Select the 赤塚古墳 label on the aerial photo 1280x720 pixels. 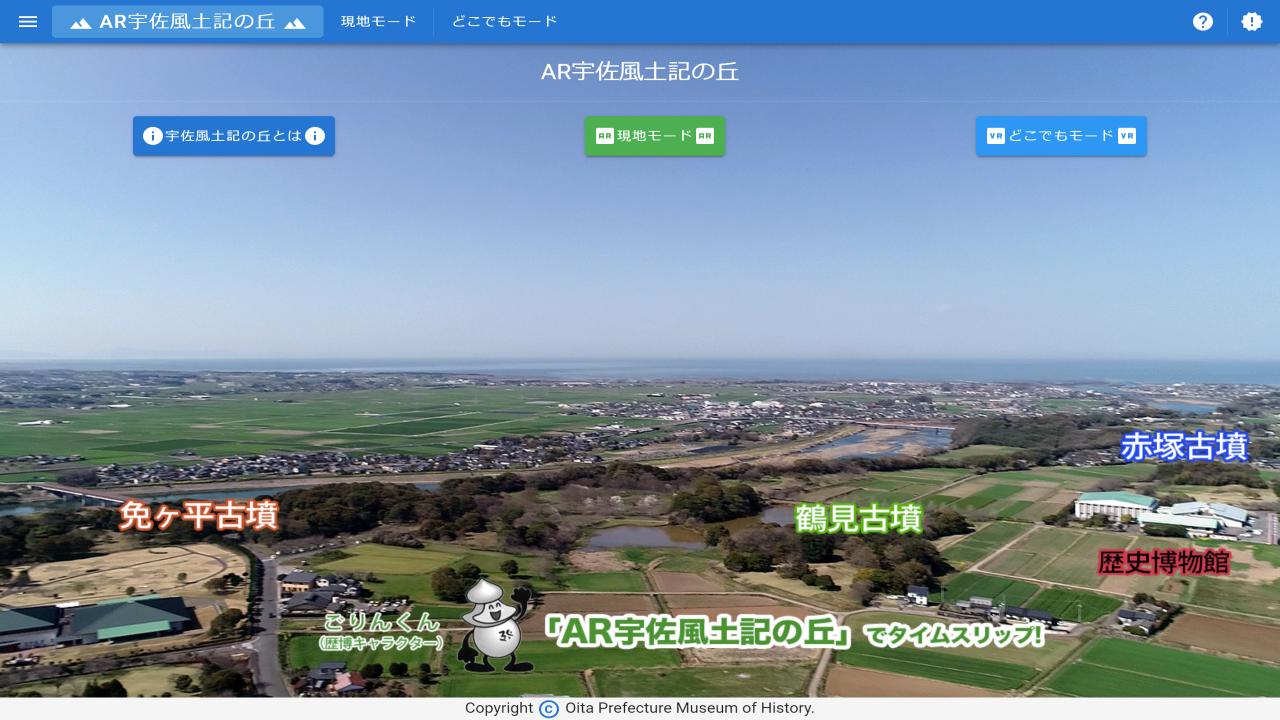1184,446
